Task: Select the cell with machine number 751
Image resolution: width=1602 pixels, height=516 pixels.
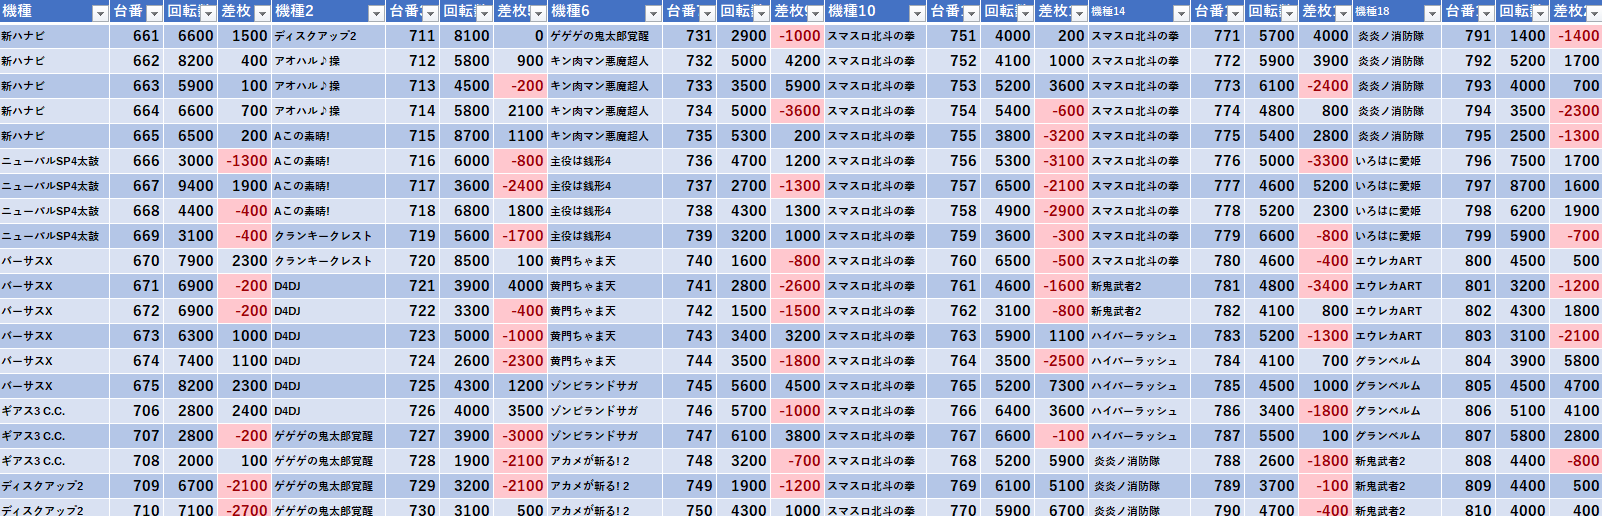Action: [x=954, y=36]
